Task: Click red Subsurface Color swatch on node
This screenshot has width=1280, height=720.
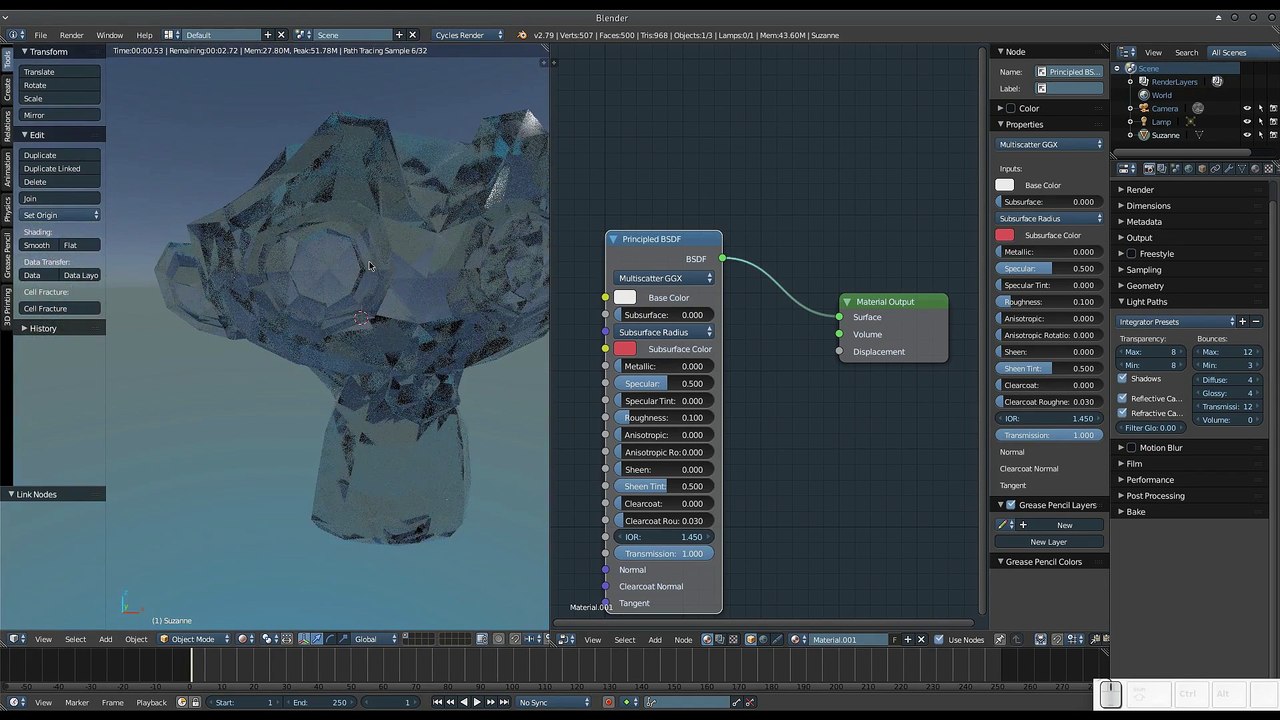Action: coord(625,349)
